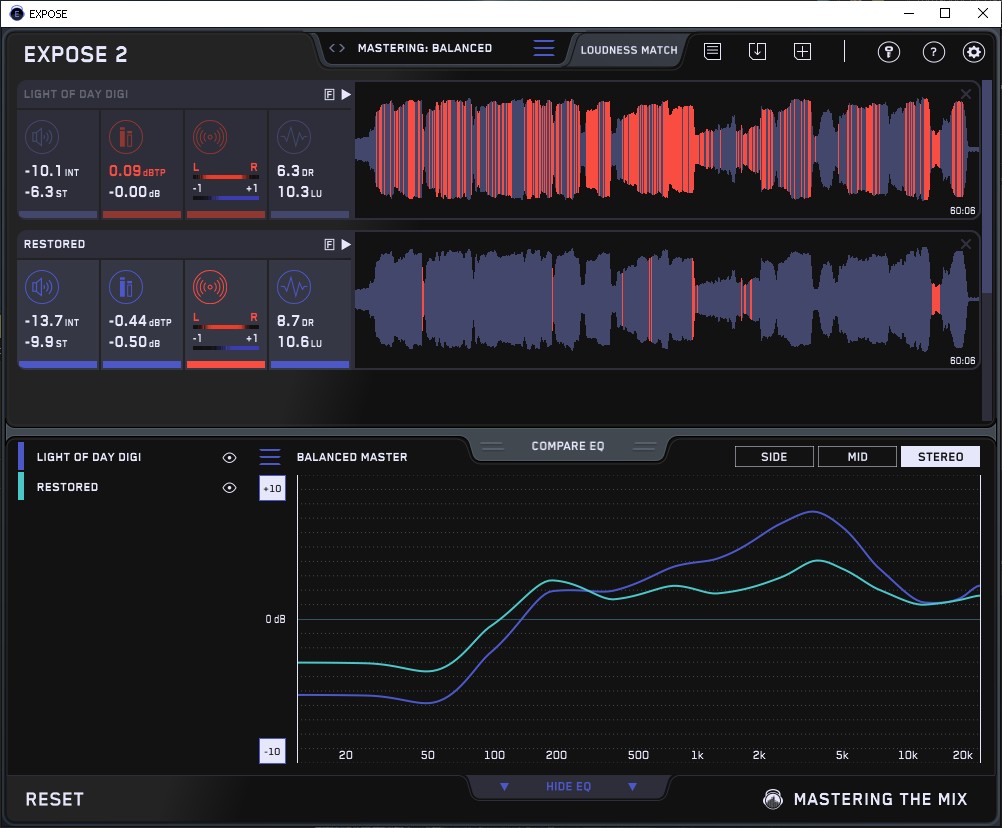The image size is (1002, 828).
Task: Click the question mark help icon
Action: (x=933, y=52)
